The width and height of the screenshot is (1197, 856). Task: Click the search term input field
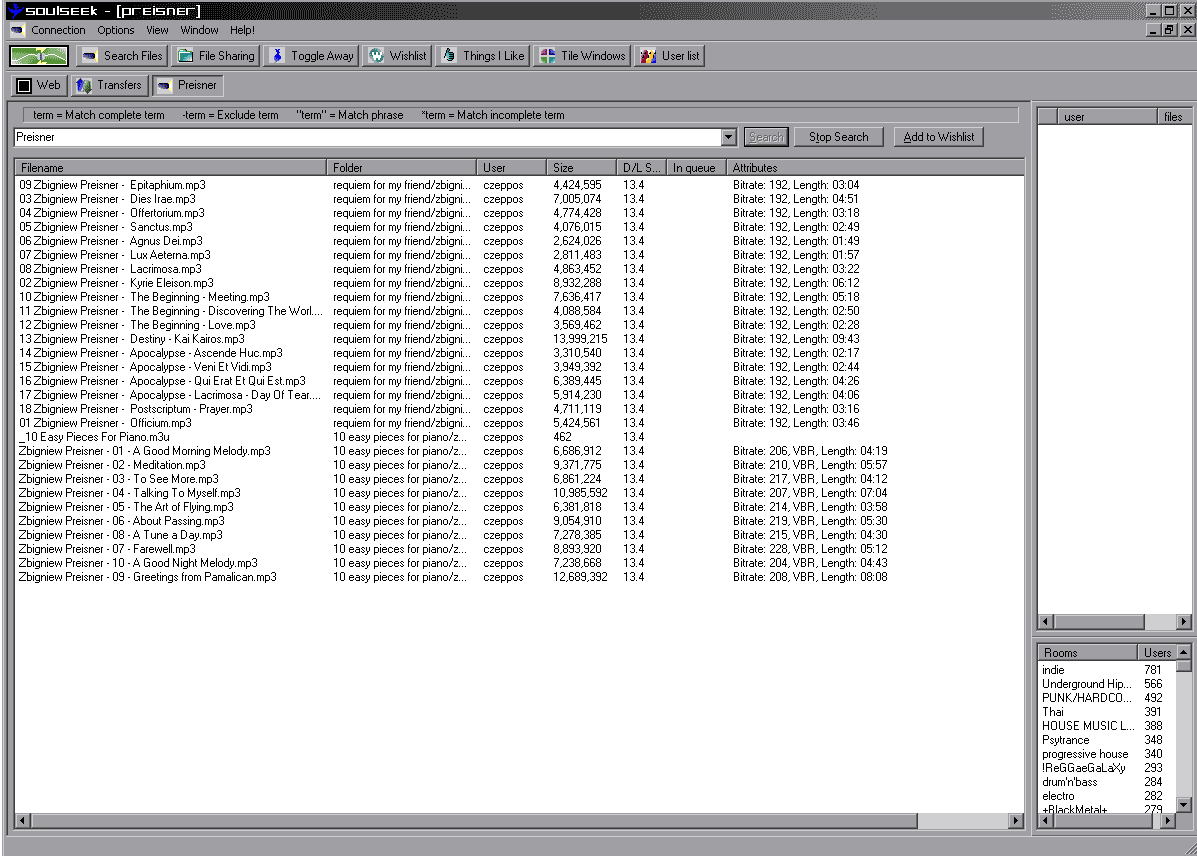[367, 137]
